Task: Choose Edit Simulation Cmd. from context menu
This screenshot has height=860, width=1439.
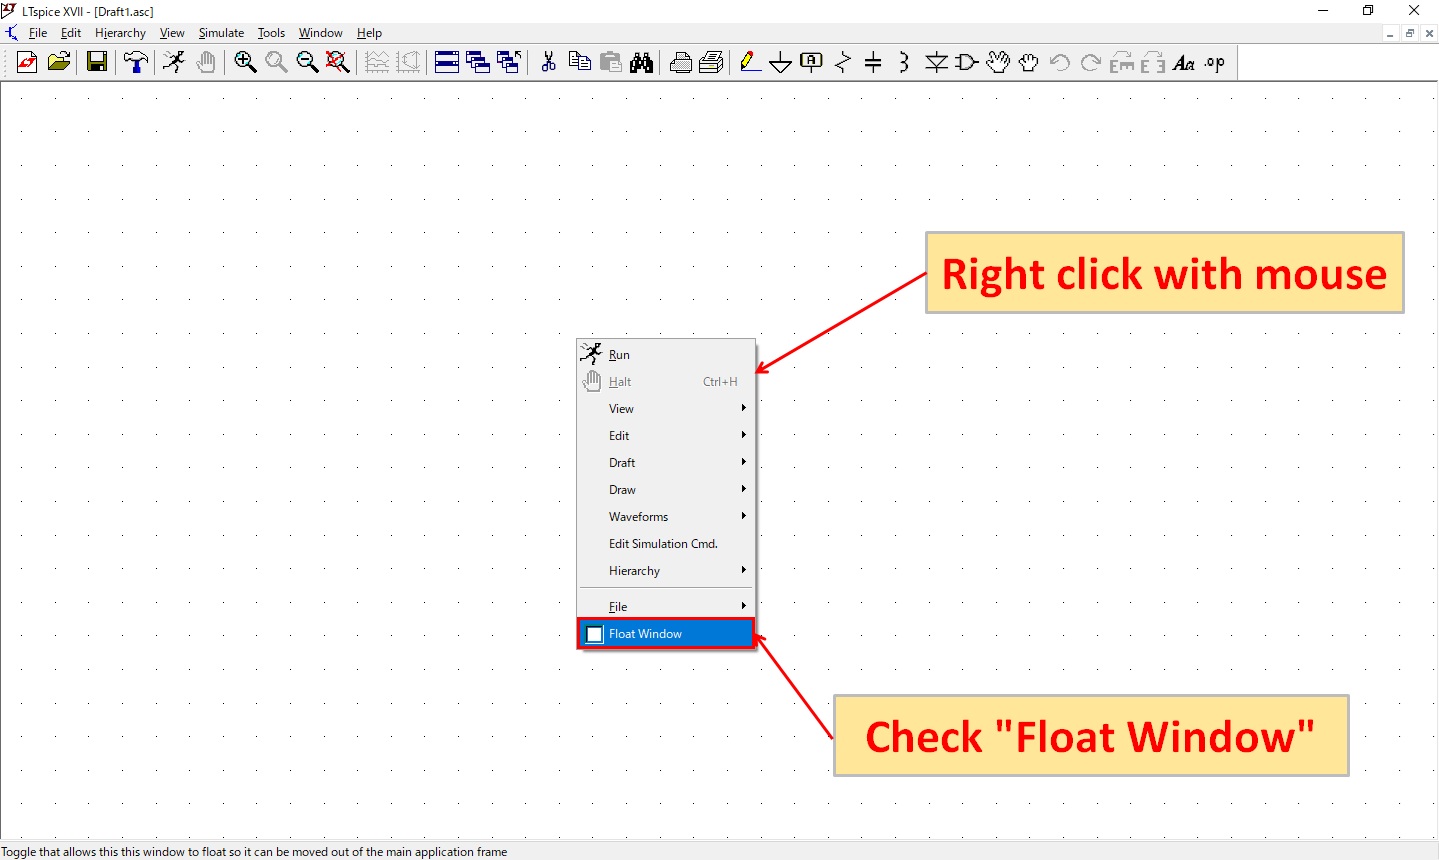Action: (663, 544)
